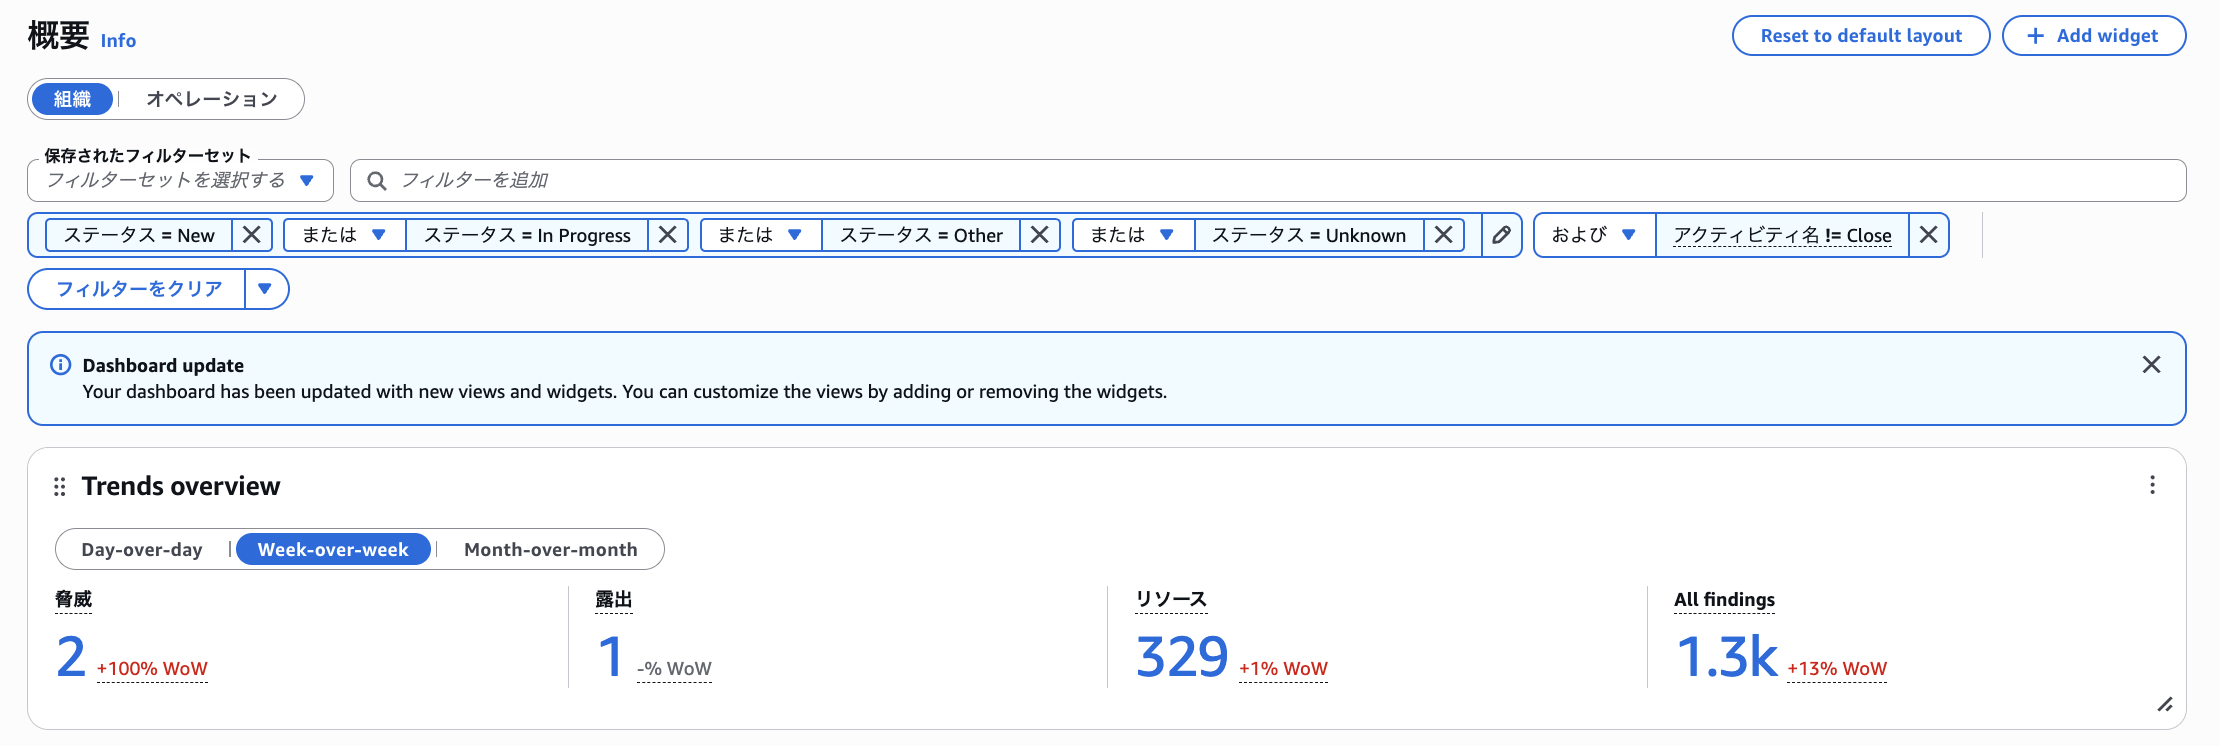Switch to the オペレーション tab

pos(211,99)
